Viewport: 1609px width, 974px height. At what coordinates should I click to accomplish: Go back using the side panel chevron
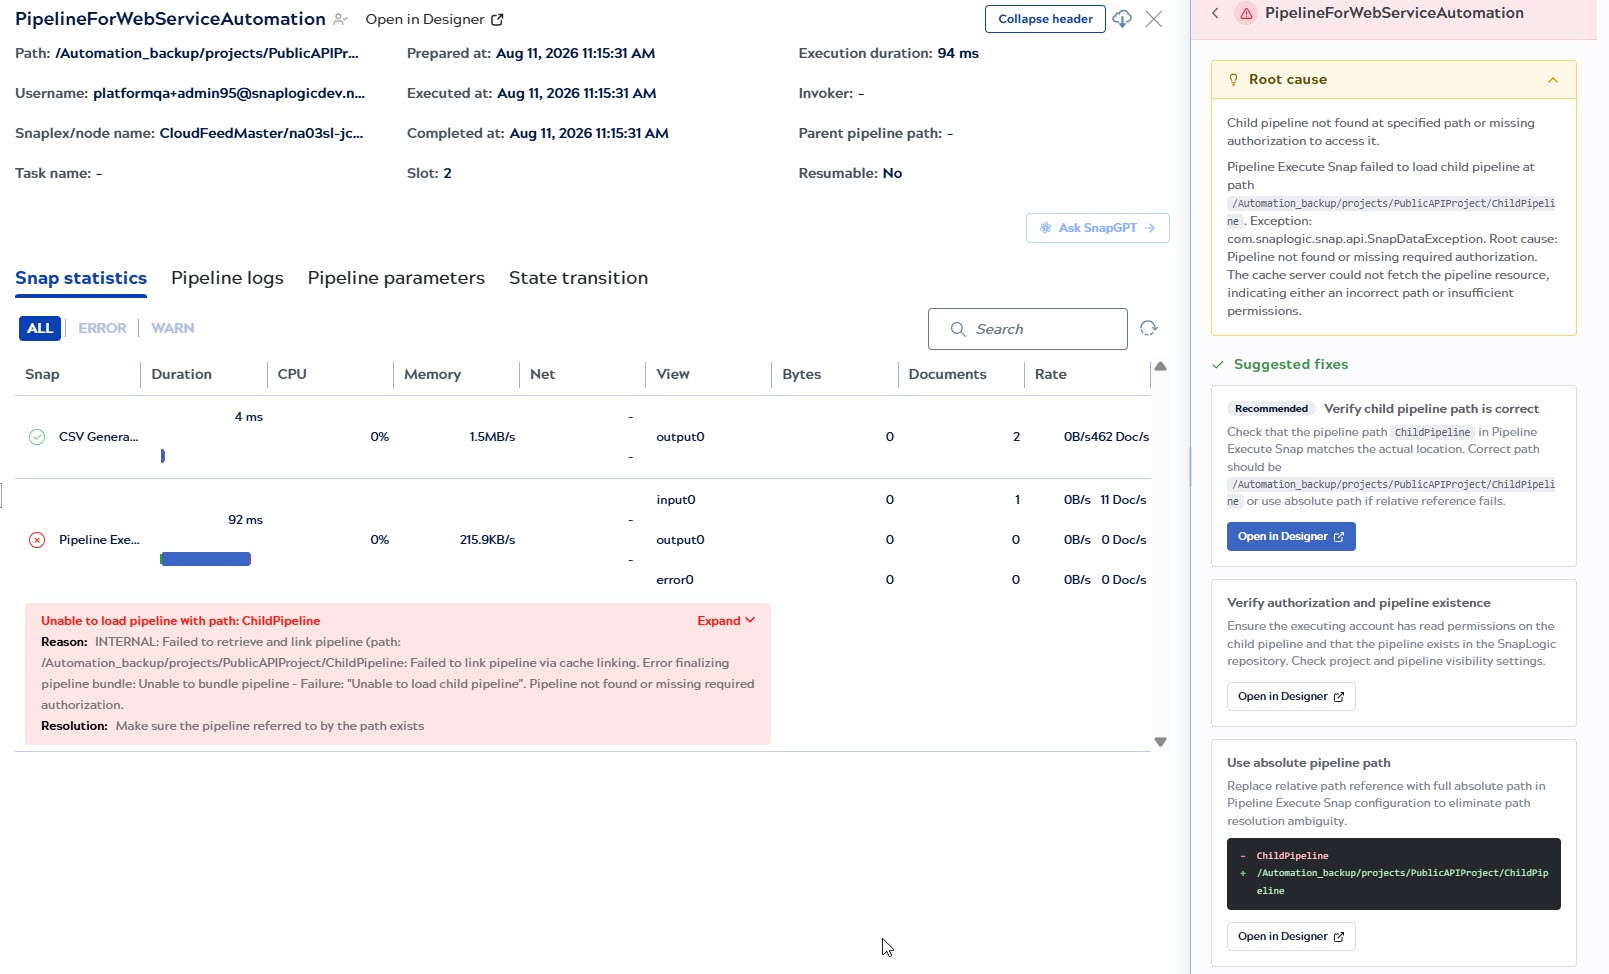tap(1215, 13)
